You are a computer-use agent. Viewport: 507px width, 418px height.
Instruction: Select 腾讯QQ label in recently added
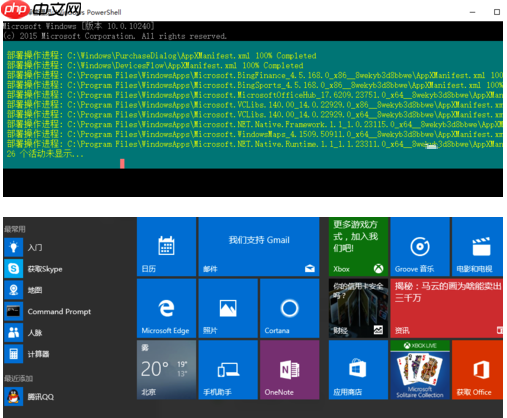pos(41,397)
